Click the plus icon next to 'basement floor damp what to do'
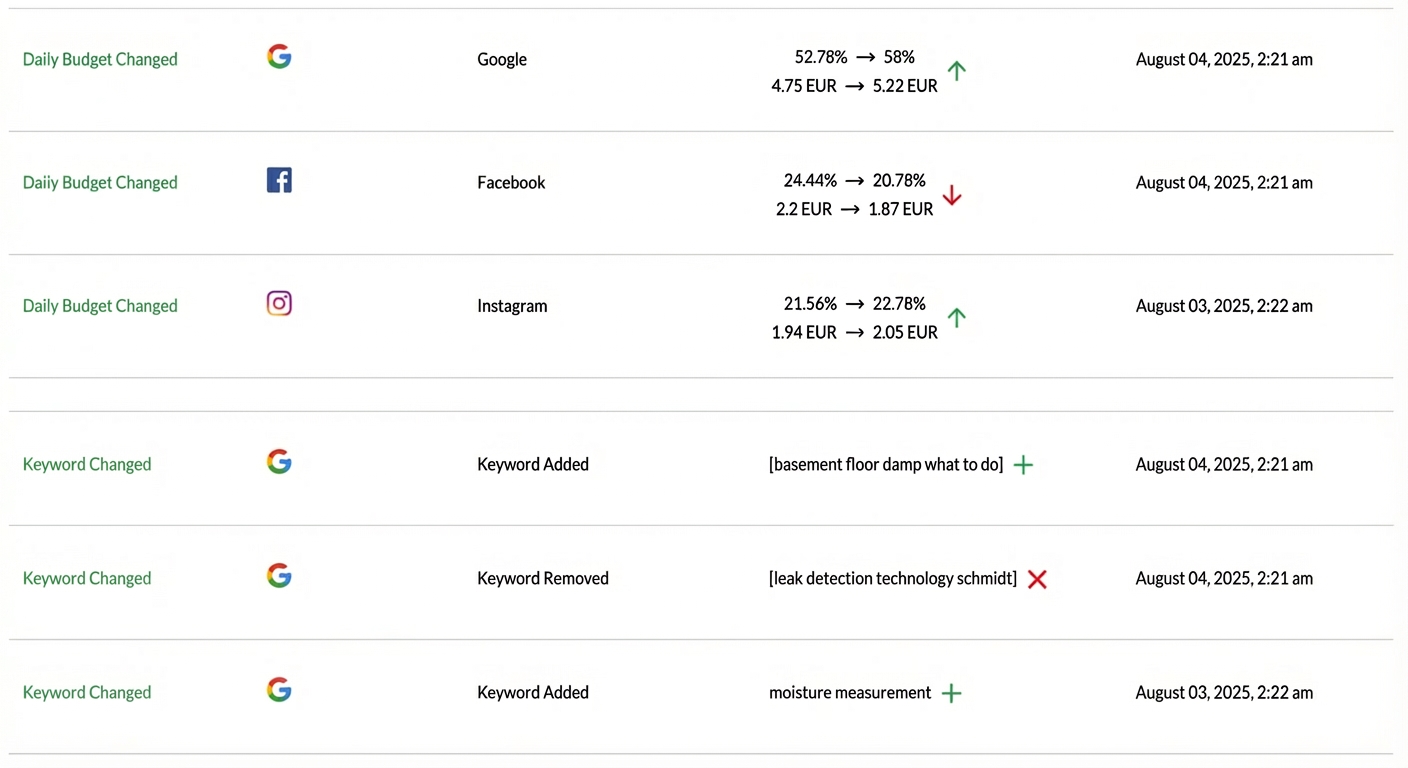Screen dimensions: 1408x768 pos(1022,464)
